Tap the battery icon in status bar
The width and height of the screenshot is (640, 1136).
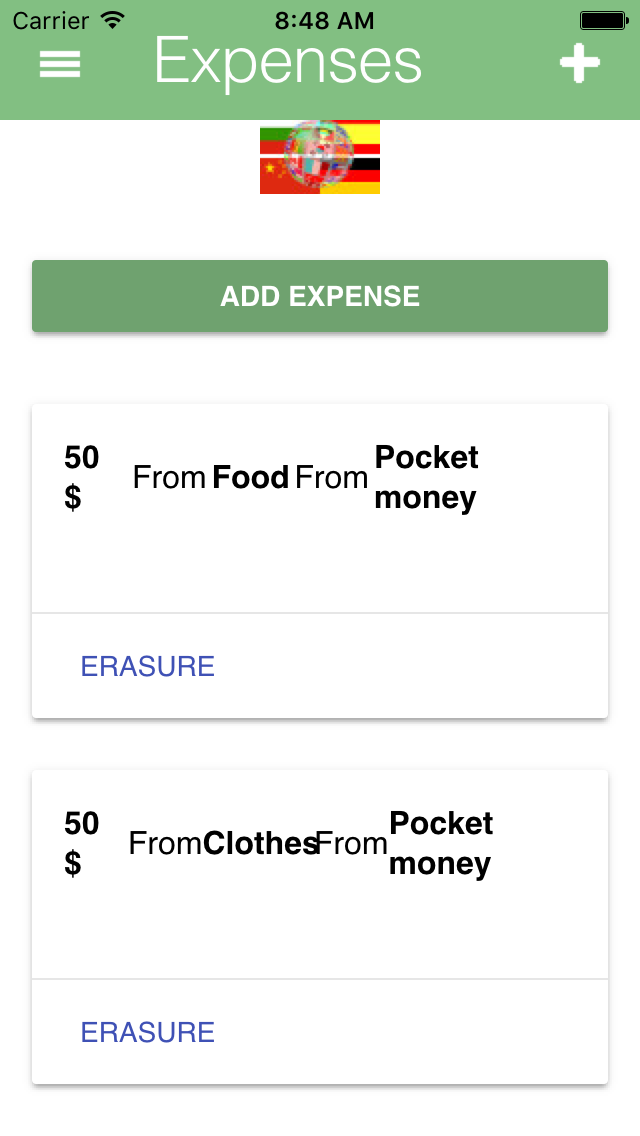(604, 20)
